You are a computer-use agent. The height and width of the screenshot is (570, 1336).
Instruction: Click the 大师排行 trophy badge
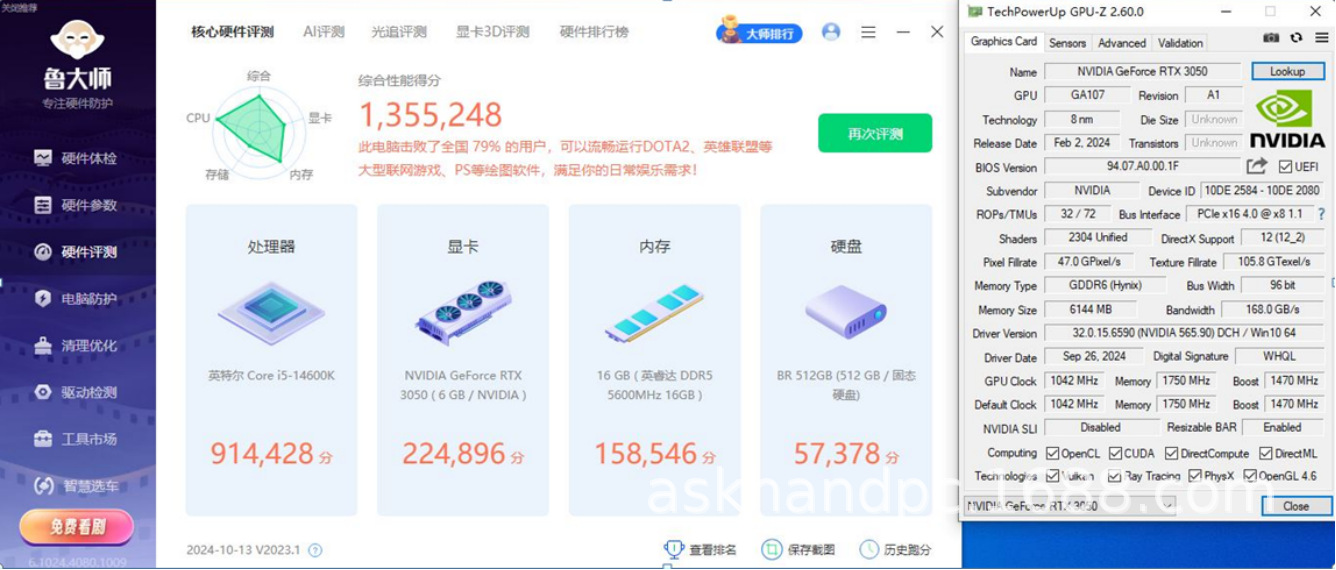760,32
